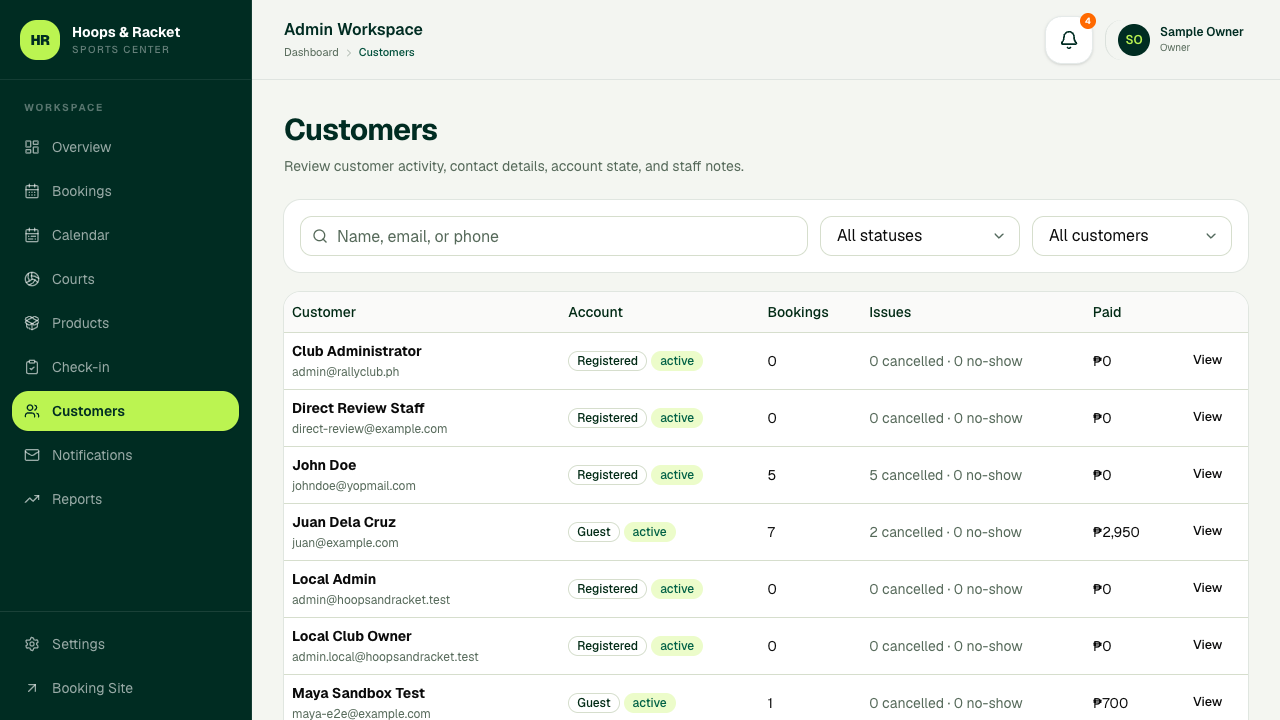This screenshot has height=720, width=1280.
Task: Click the Products box icon
Action: point(32,323)
